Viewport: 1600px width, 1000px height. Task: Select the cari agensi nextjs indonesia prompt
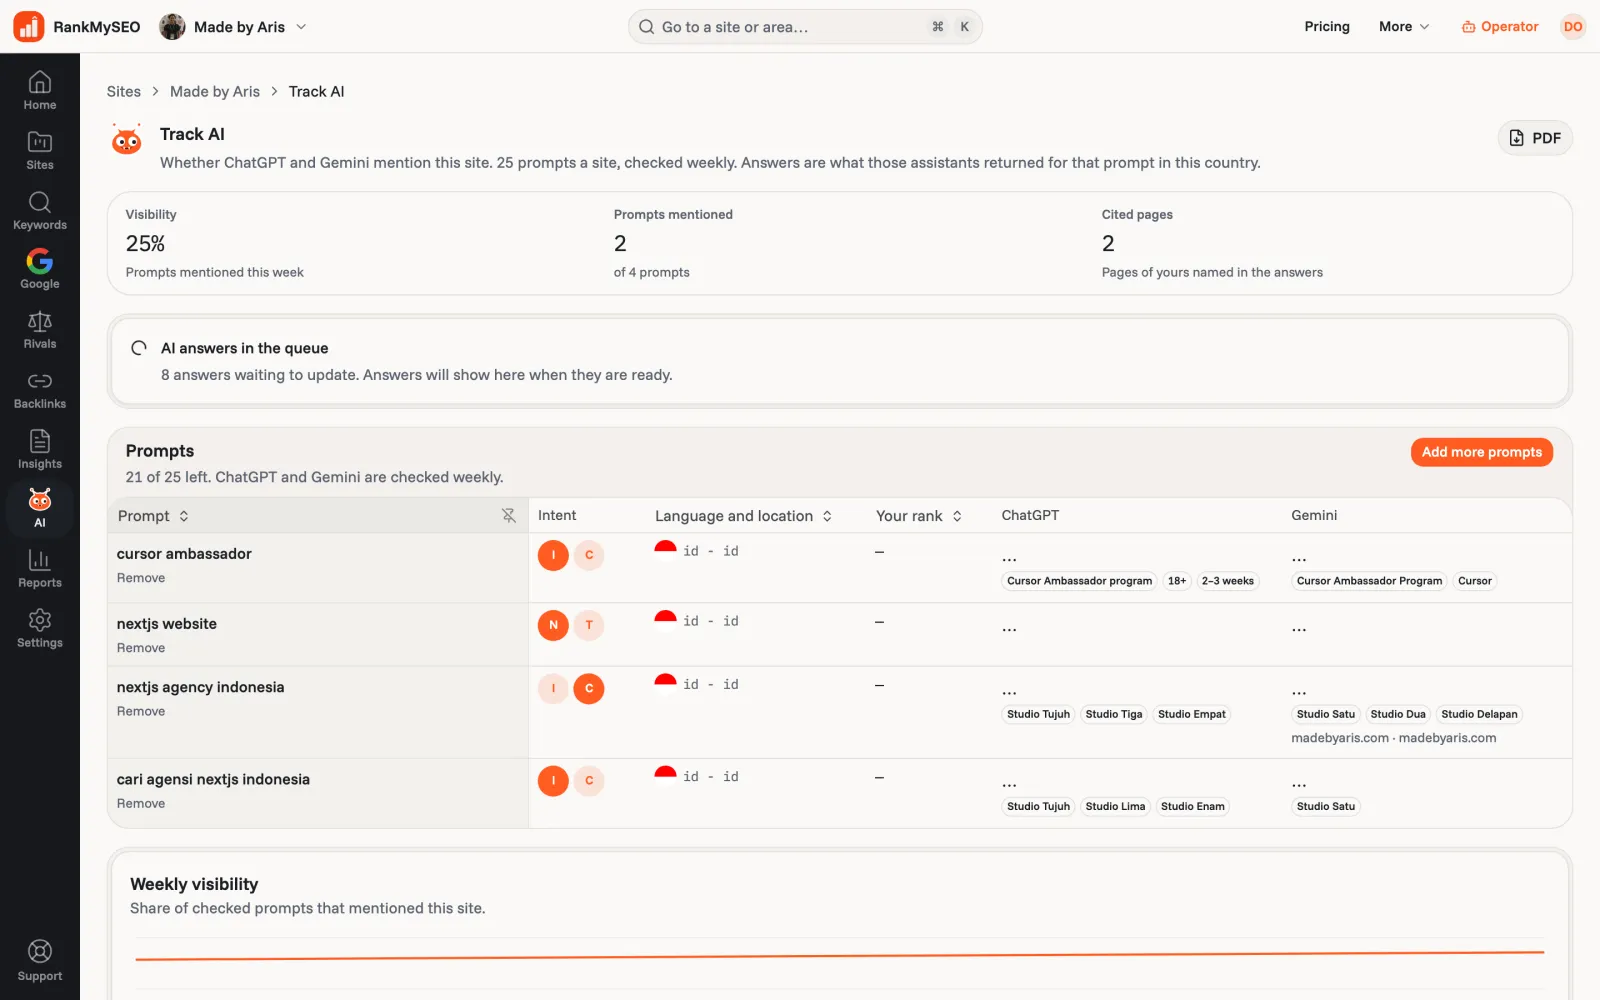click(x=213, y=780)
